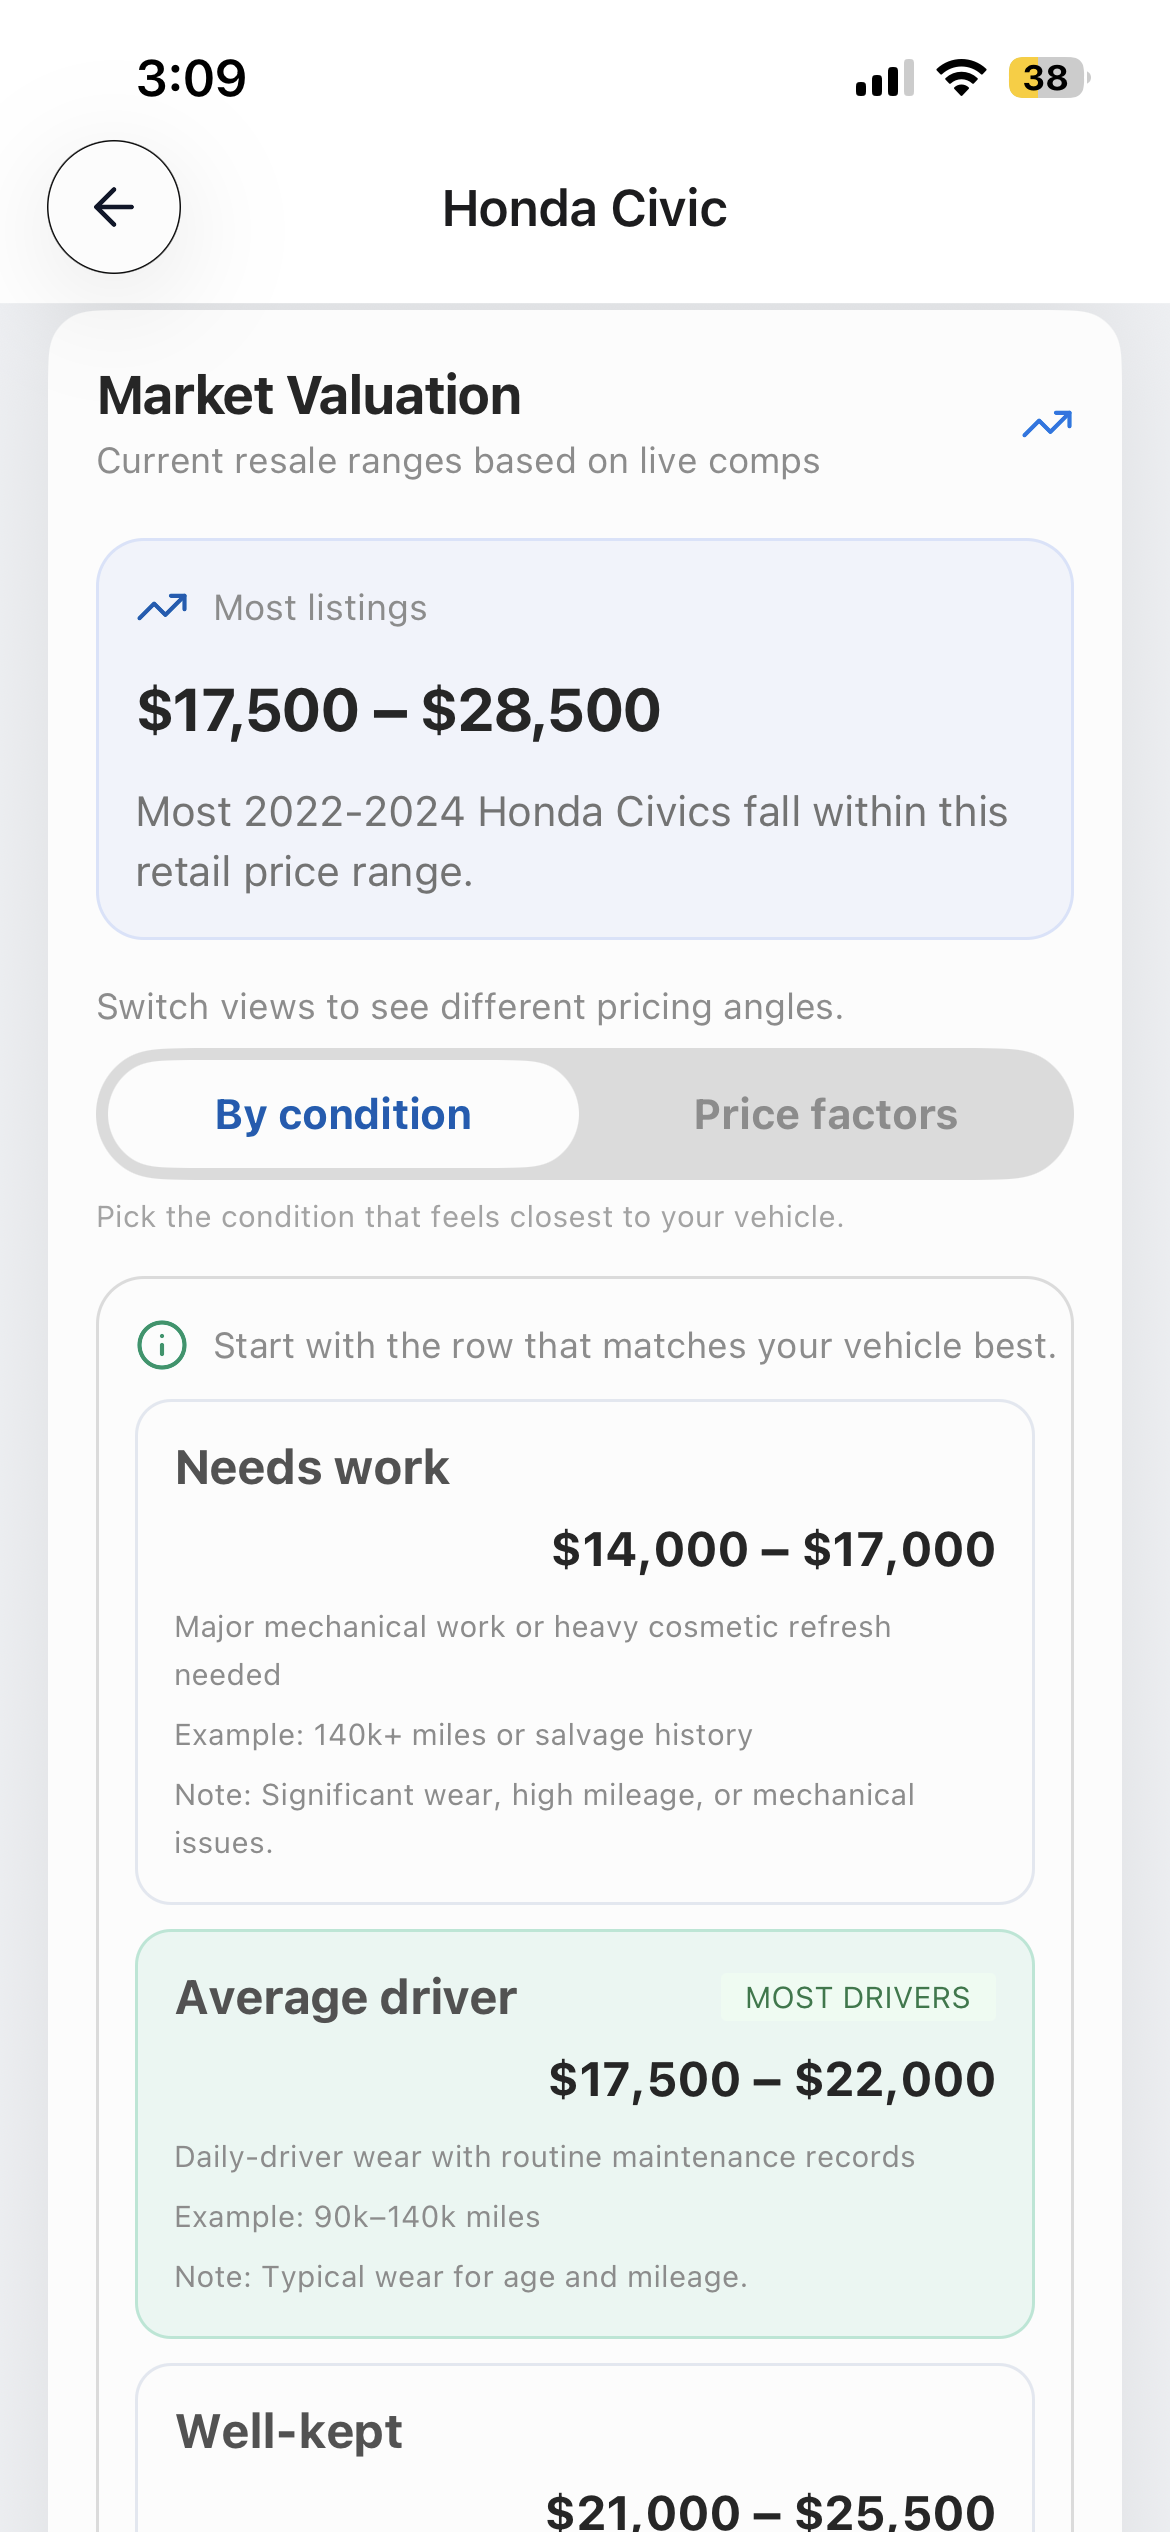
Task: Tap the Honda Civic page title
Action: point(585,209)
